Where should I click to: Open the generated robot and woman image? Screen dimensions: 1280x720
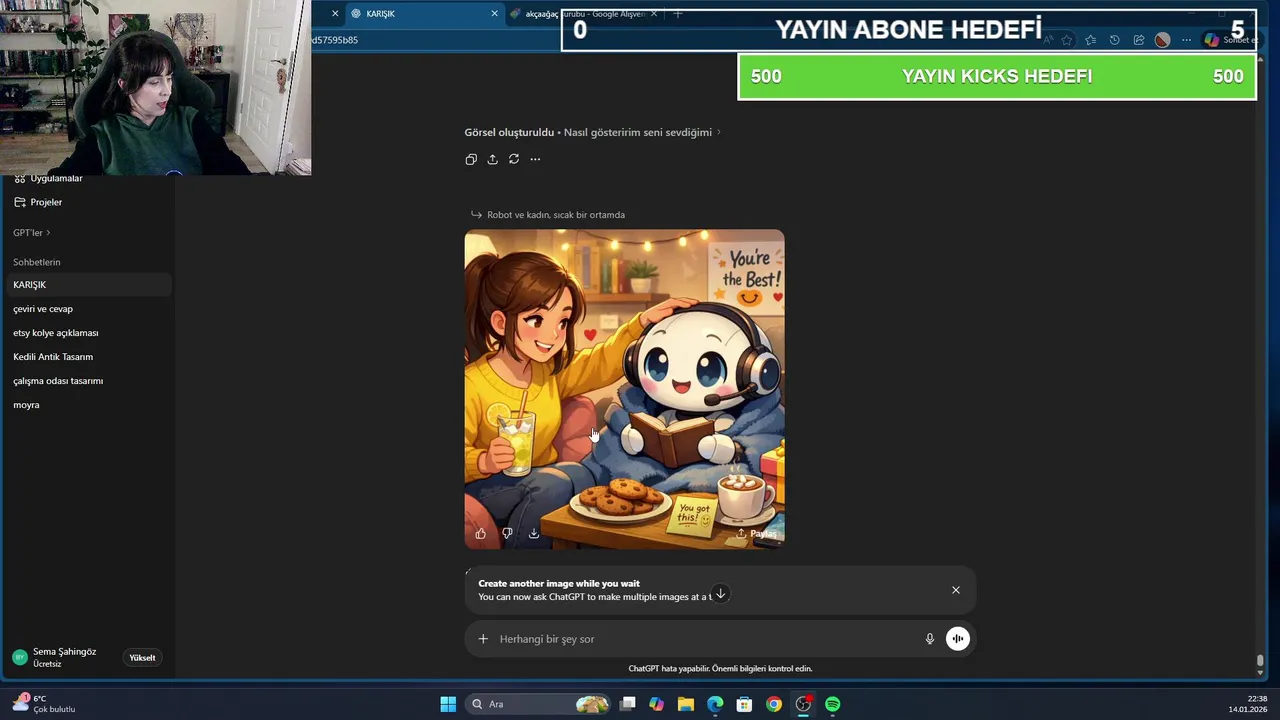click(x=624, y=389)
